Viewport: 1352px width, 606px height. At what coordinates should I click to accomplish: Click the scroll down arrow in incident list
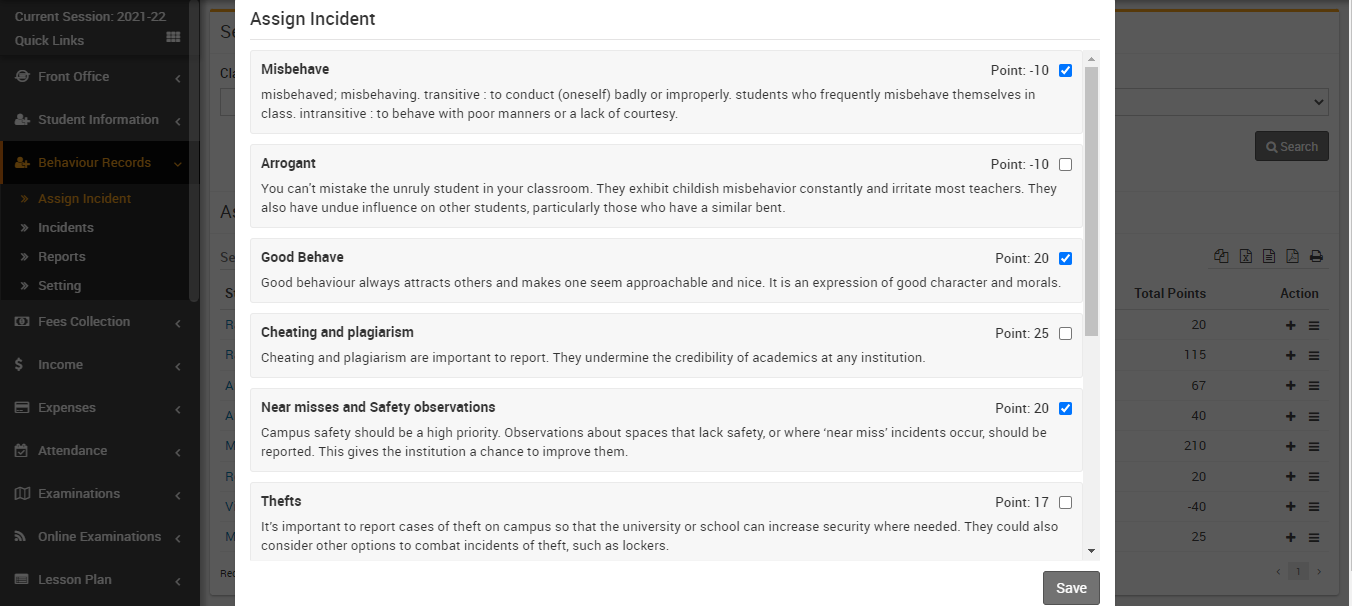pos(1091,551)
